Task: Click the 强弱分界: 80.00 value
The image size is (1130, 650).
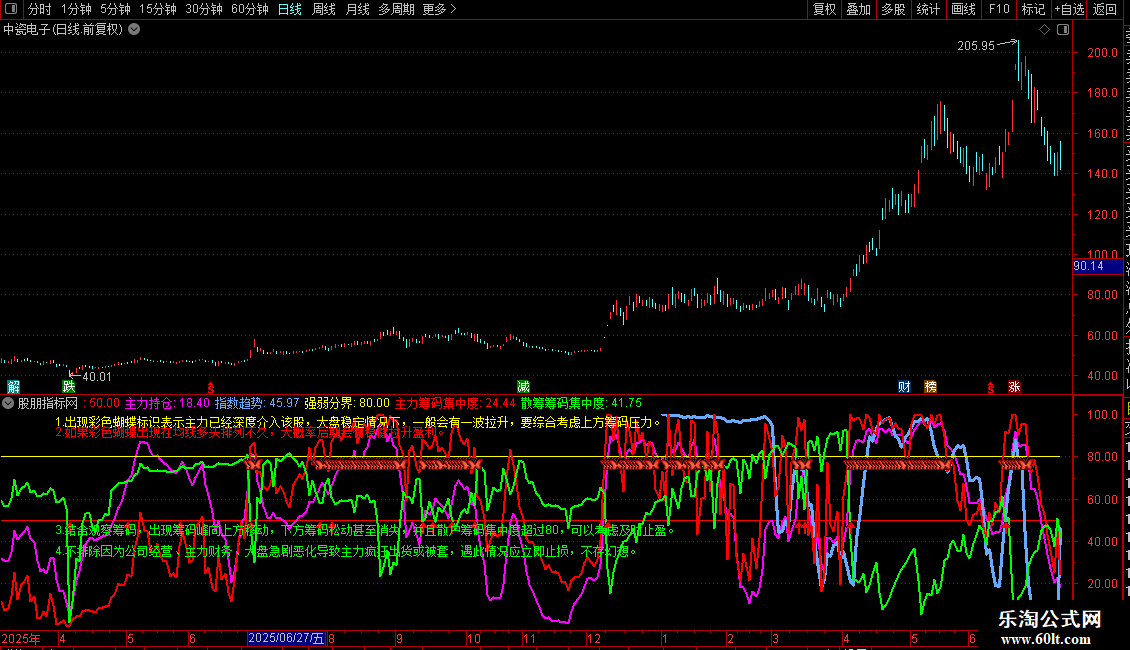Action: tap(347, 404)
